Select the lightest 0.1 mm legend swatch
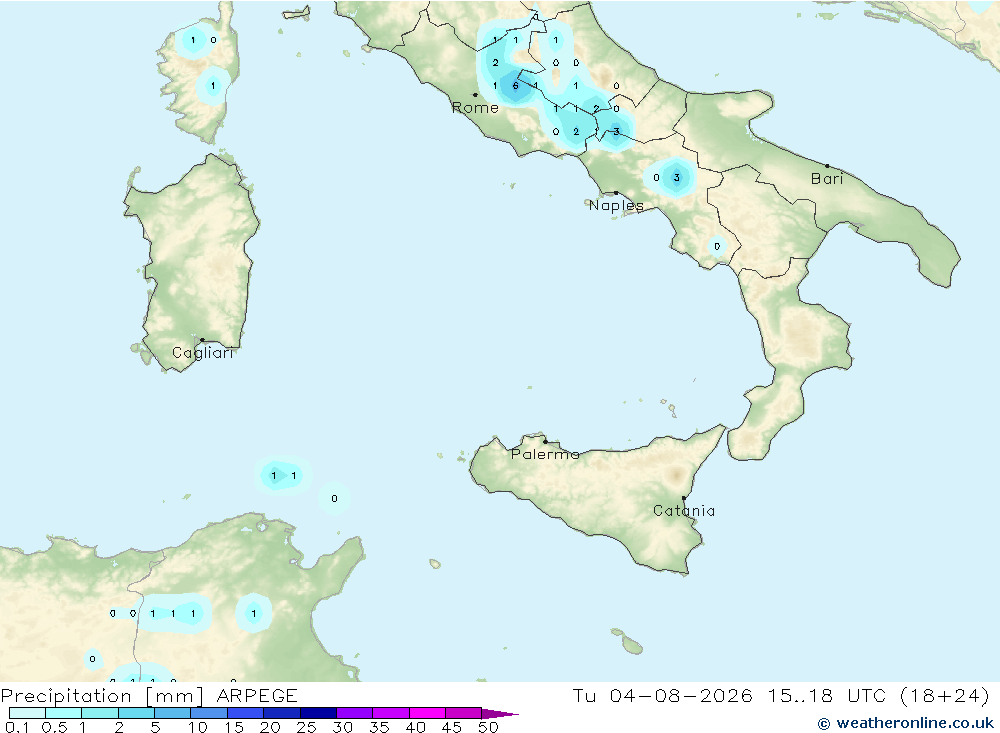1000x733 pixels. click(x=27, y=713)
